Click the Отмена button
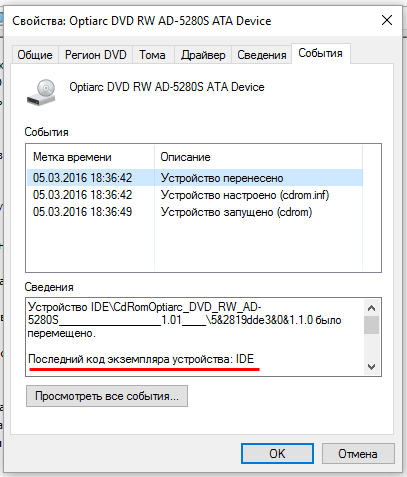Image resolution: width=407 pixels, height=477 pixels. click(x=358, y=454)
